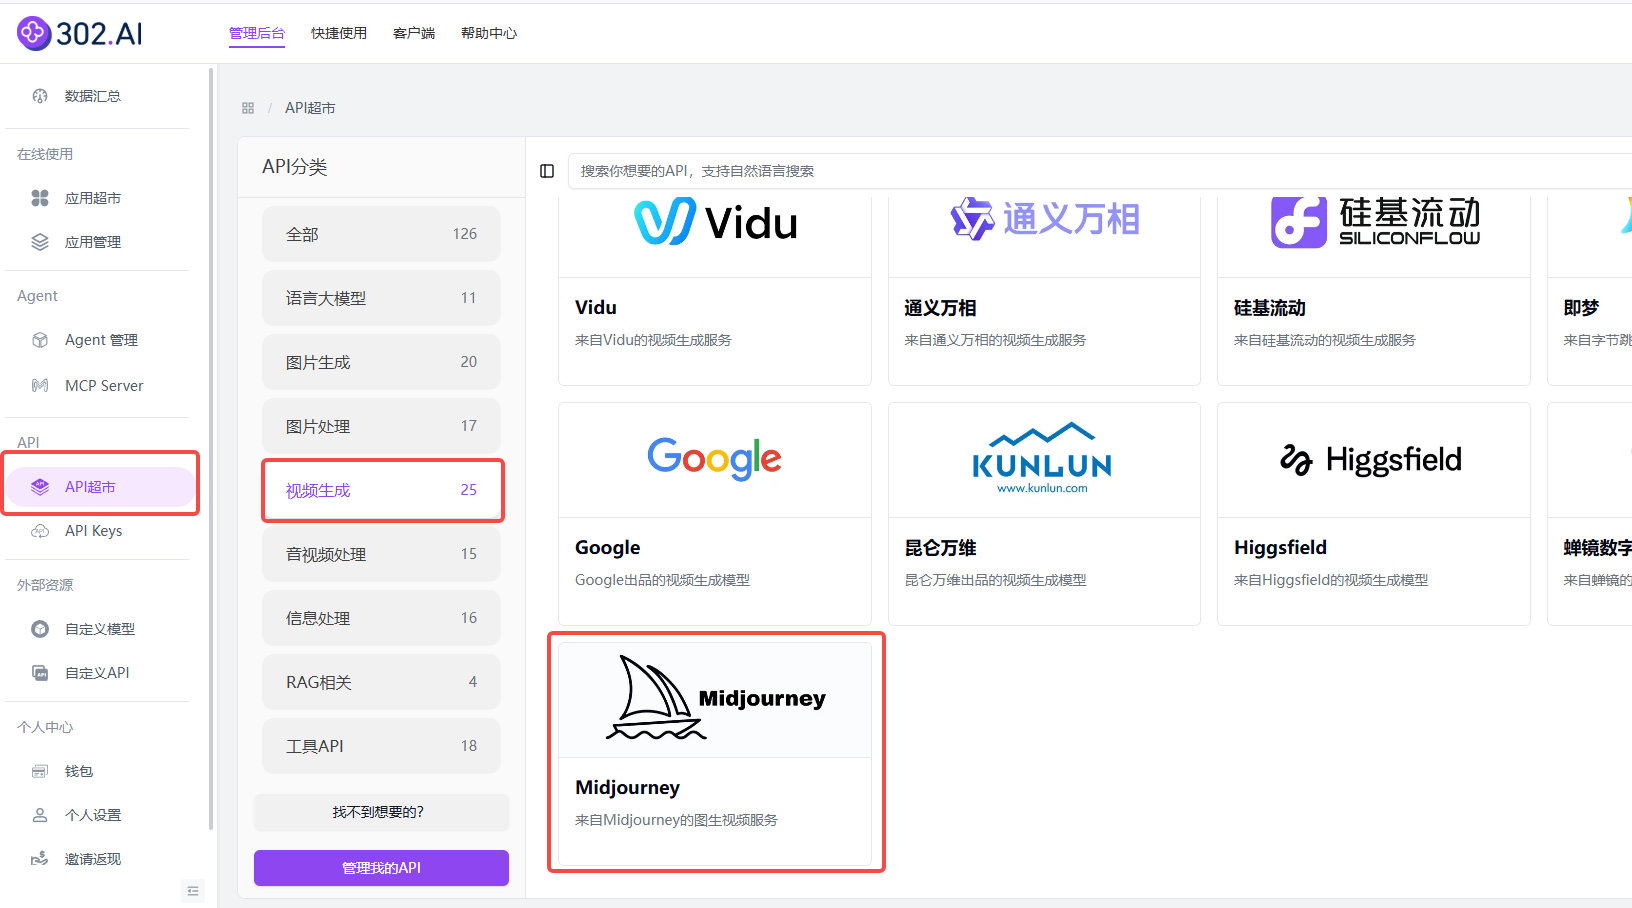Click the 数据汇总 sidebar icon

coord(40,96)
